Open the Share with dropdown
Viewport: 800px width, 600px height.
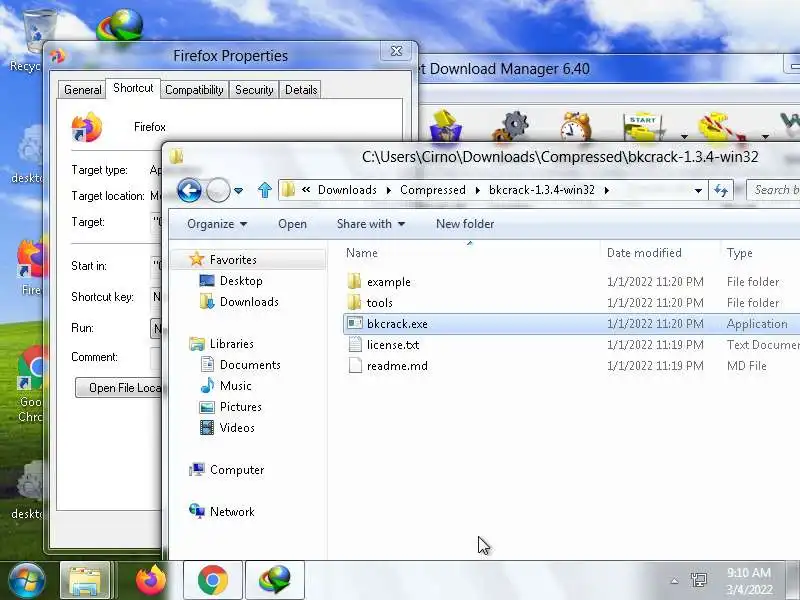coord(371,224)
